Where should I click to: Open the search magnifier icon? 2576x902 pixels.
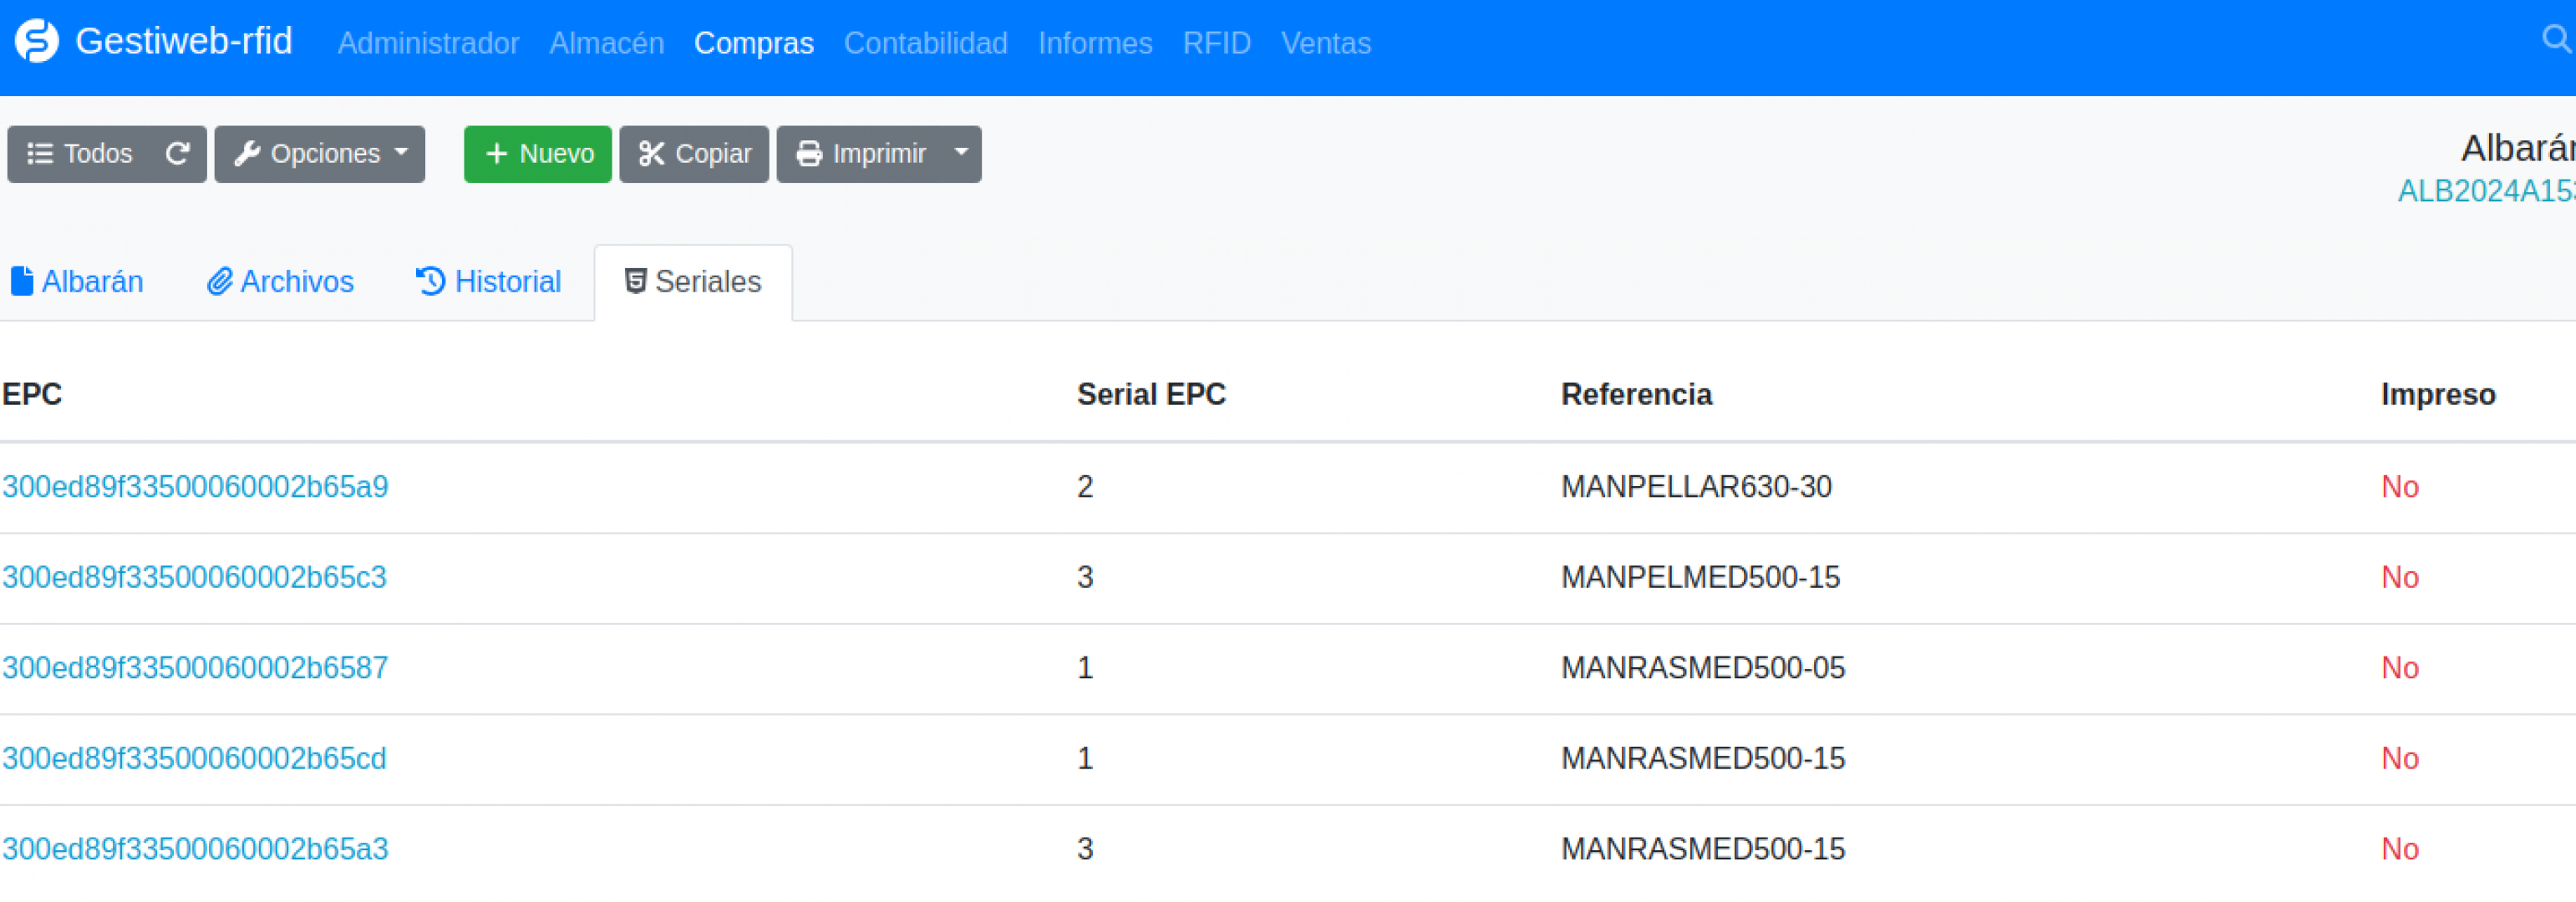[x=2556, y=40]
